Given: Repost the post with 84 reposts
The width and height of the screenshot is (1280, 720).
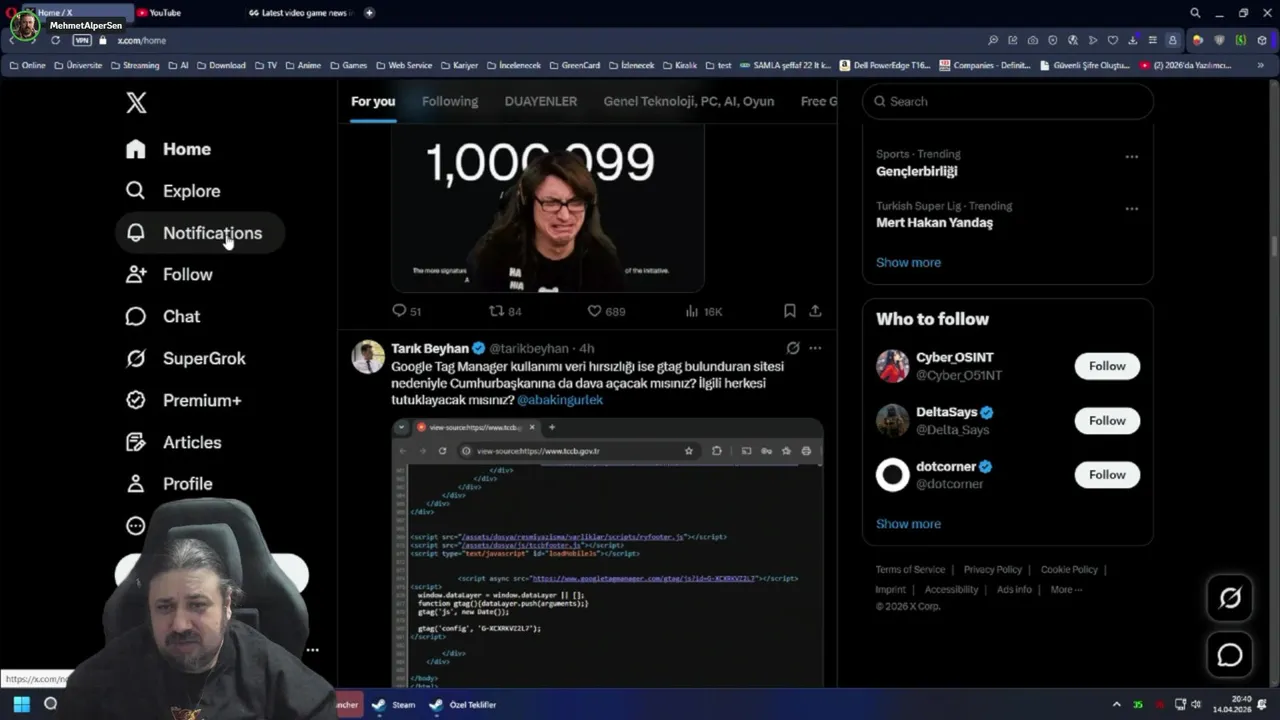Looking at the screenshot, I should pyautogui.click(x=505, y=311).
